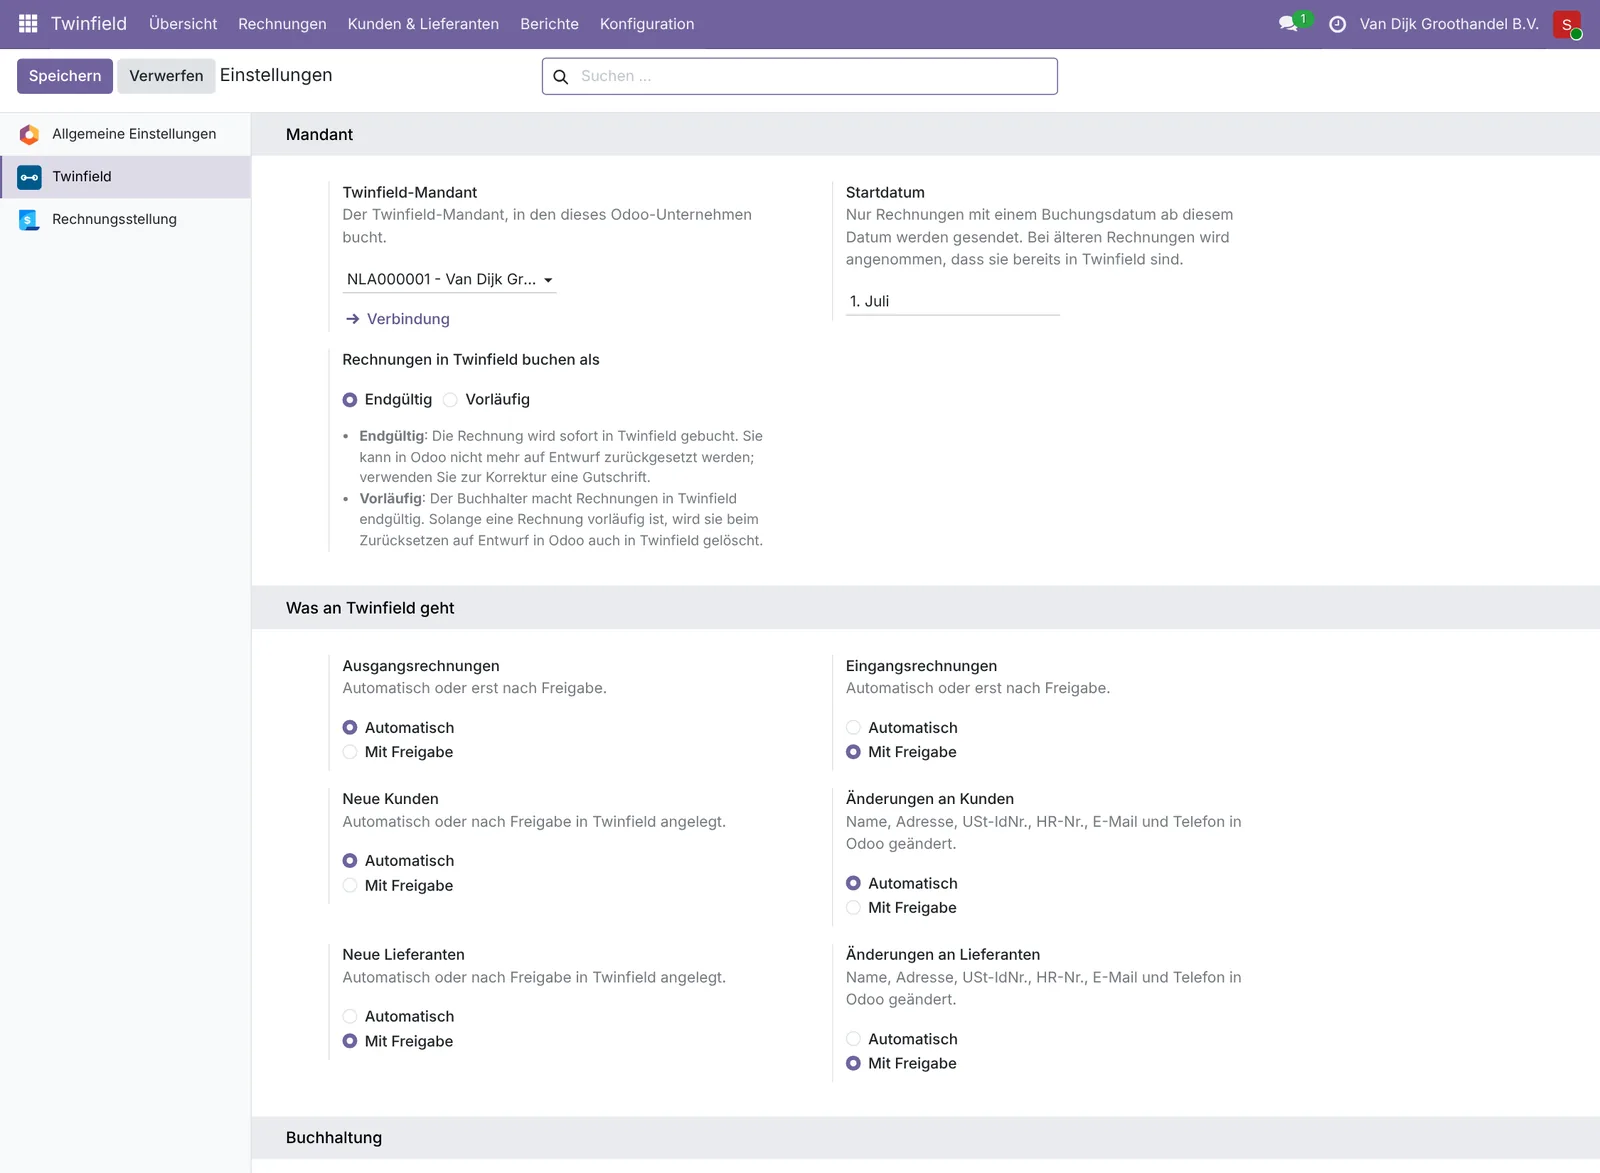Click the Allgemeine Einstellungen hexagon icon

click(x=29, y=134)
